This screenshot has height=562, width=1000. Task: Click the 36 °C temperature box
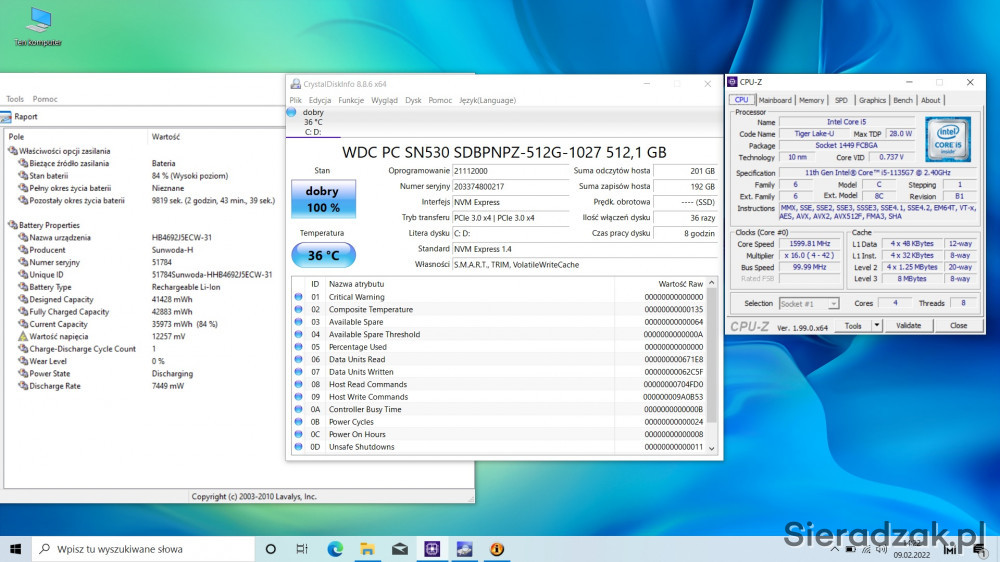323,255
